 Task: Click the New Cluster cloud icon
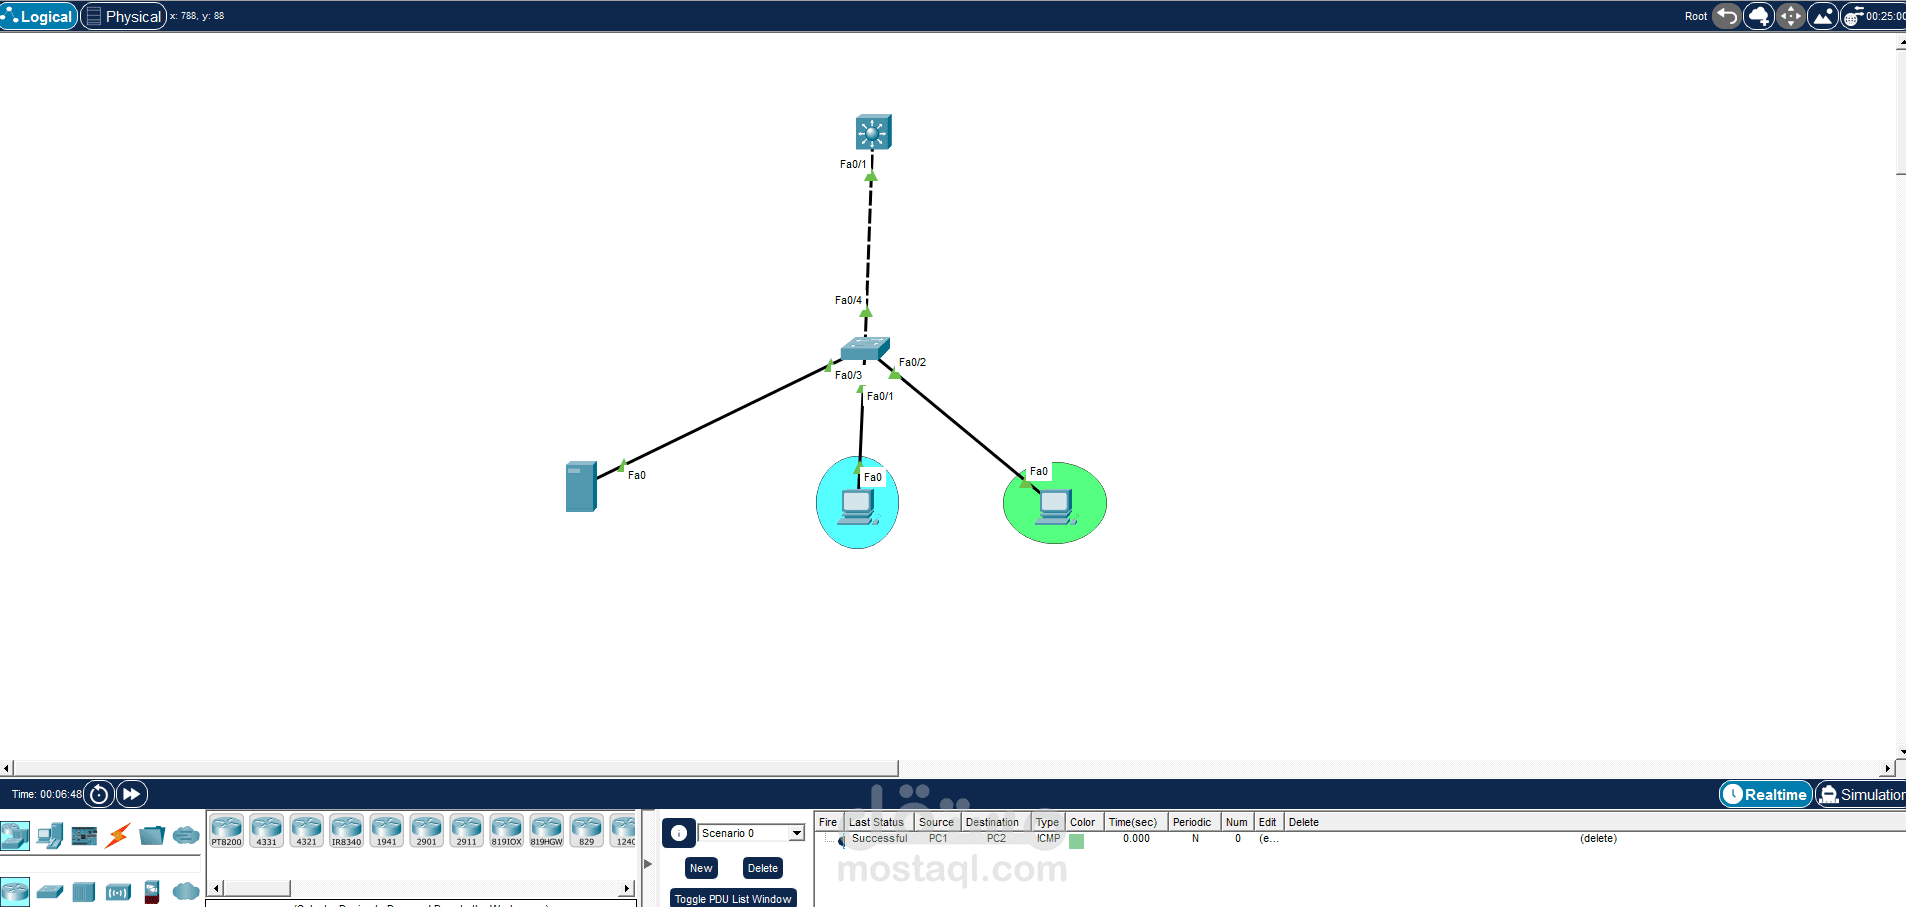1758,16
